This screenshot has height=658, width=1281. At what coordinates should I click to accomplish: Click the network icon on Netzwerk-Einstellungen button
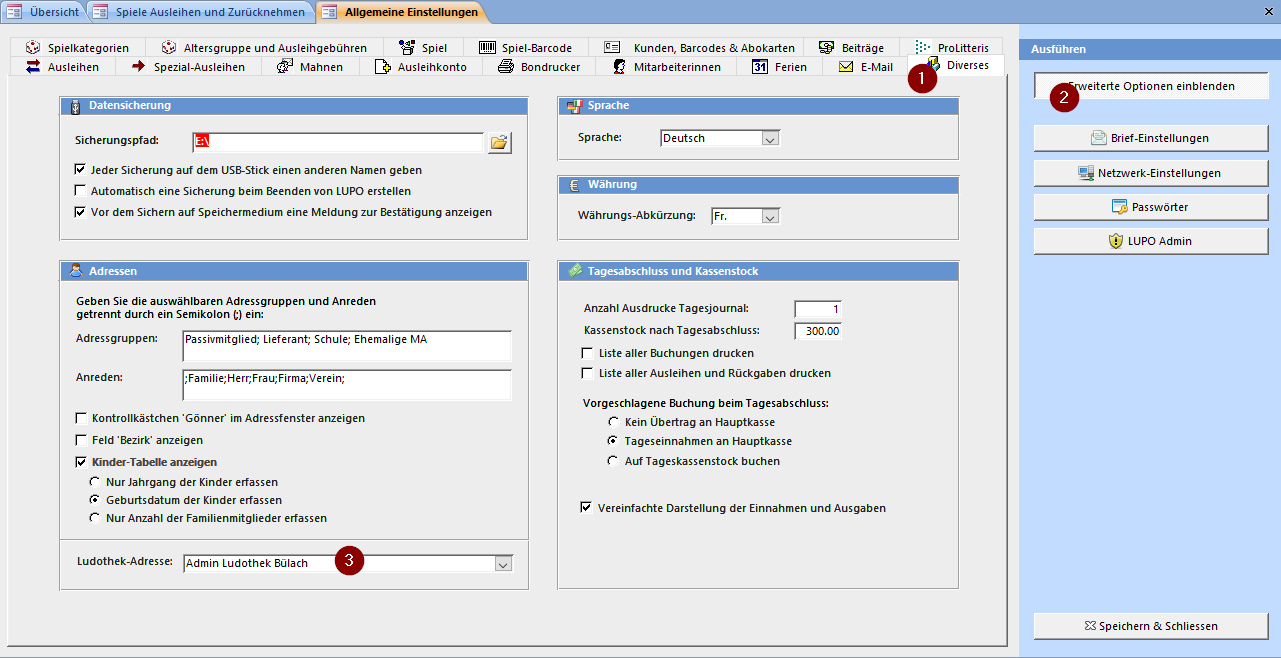point(1085,173)
